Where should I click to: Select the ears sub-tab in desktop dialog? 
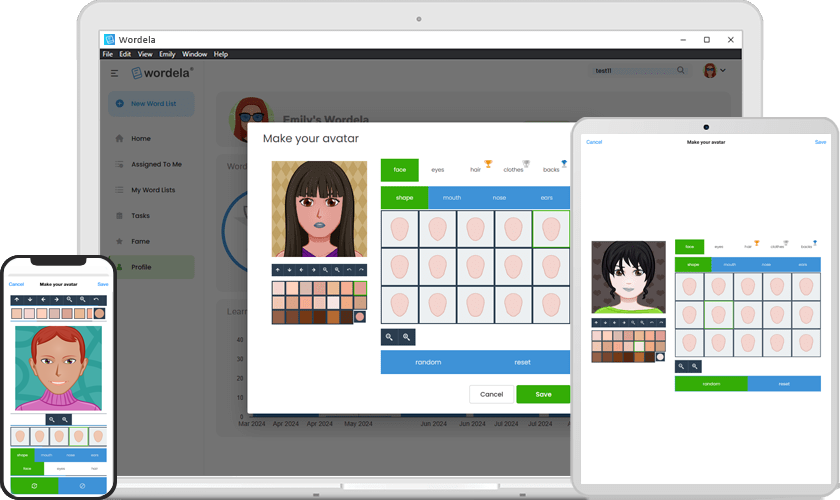pos(546,198)
